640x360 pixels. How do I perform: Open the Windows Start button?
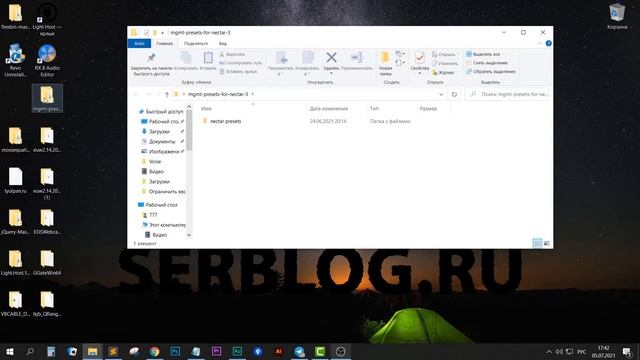click(x=10, y=351)
